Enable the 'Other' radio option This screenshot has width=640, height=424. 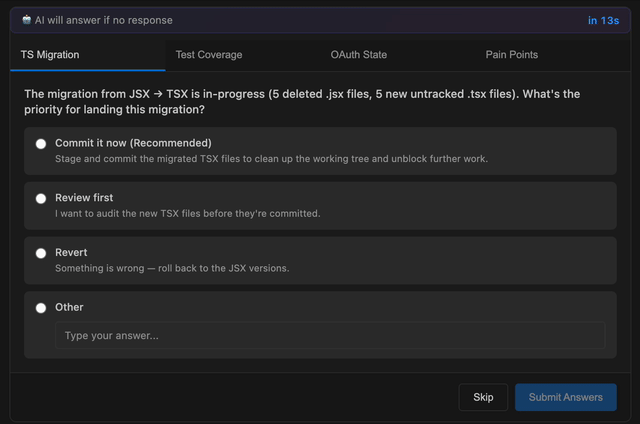[41, 308]
